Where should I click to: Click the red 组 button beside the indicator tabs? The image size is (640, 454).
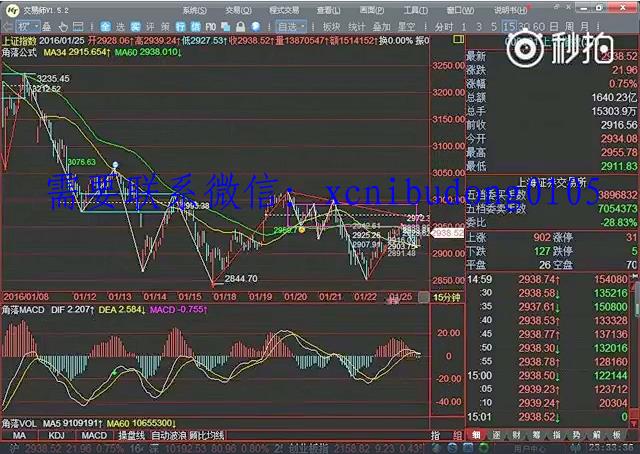click(x=458, y=436)
